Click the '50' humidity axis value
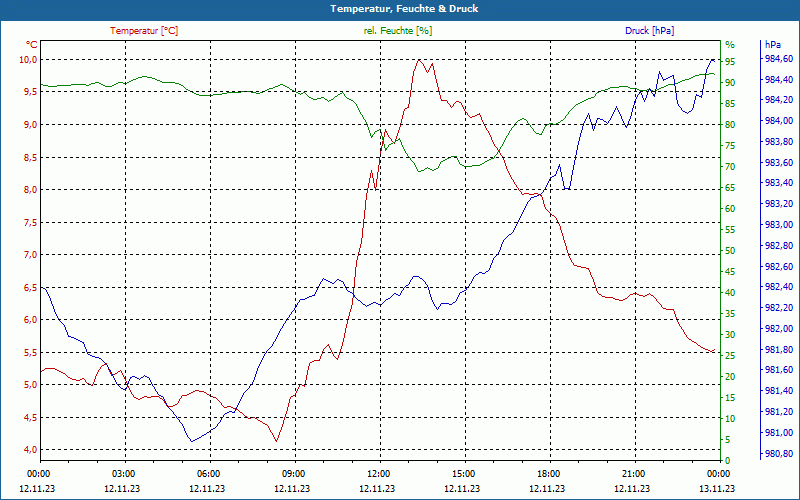 click(730, 251)
